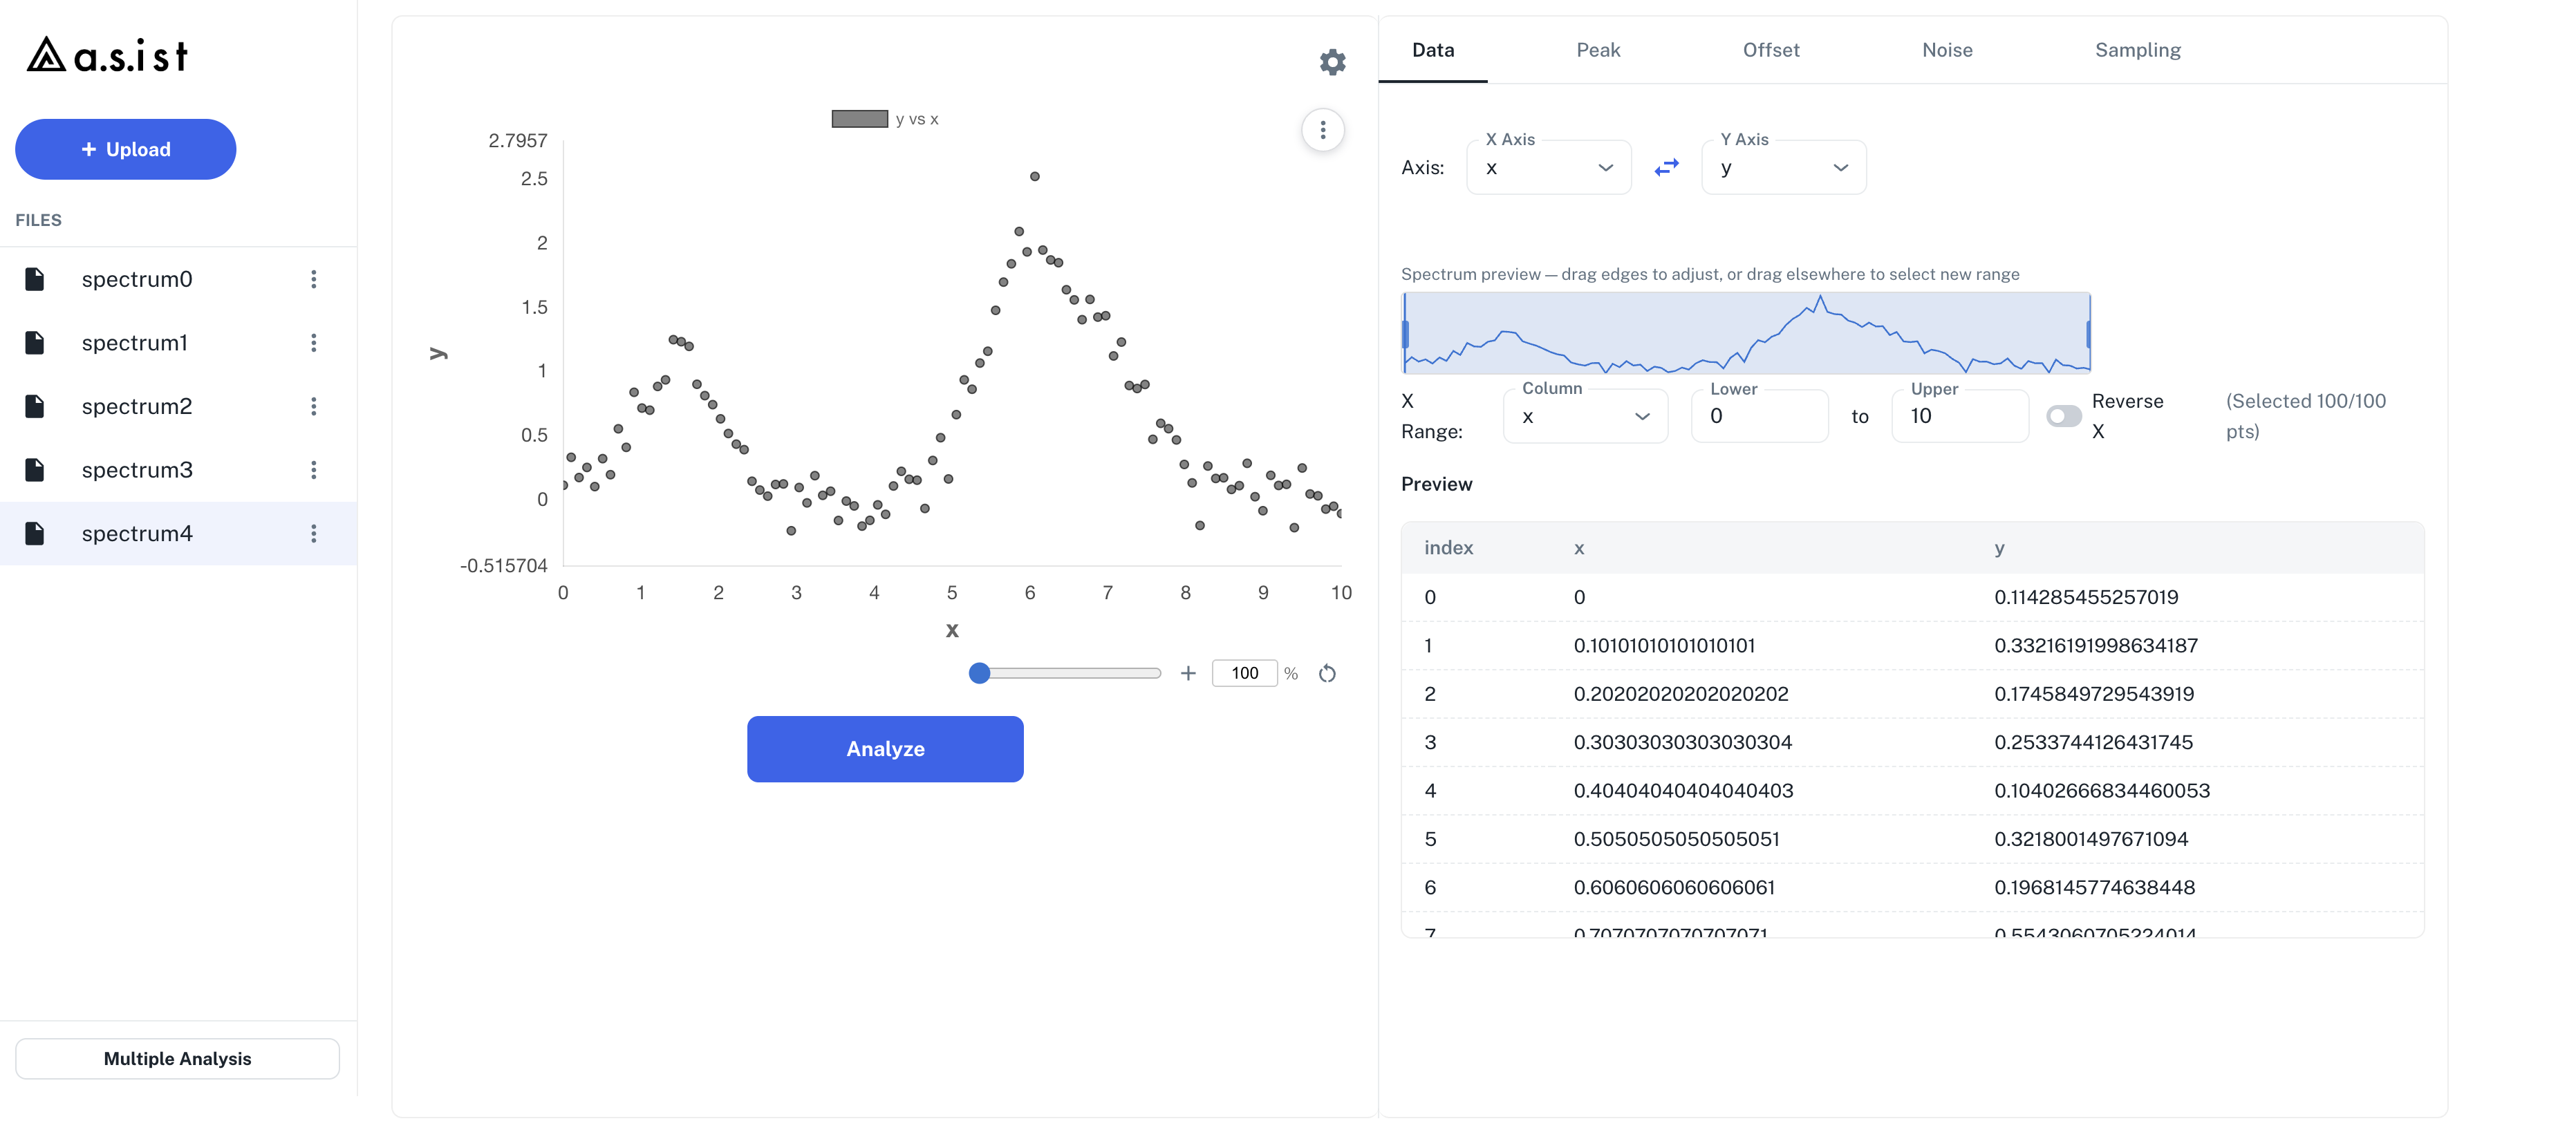This screenshot has width=2576, height=1139.
Task: Swap X and Y axes icon
Action: point(1666,167)
